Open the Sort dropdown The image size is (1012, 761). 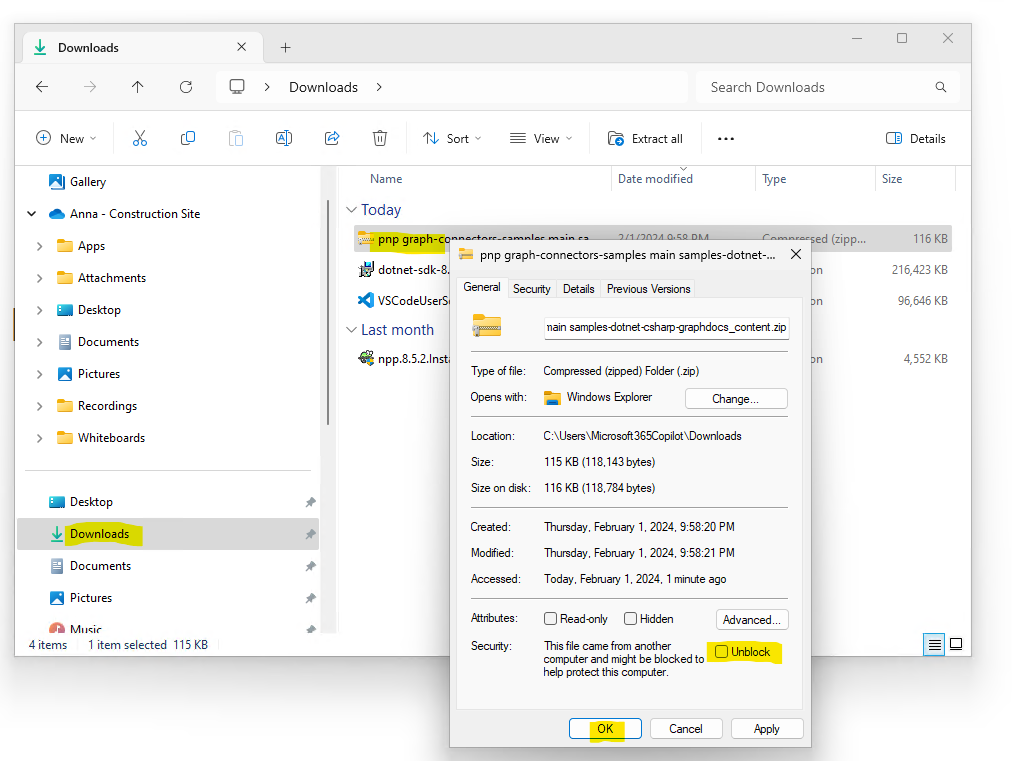click(452, 138)
